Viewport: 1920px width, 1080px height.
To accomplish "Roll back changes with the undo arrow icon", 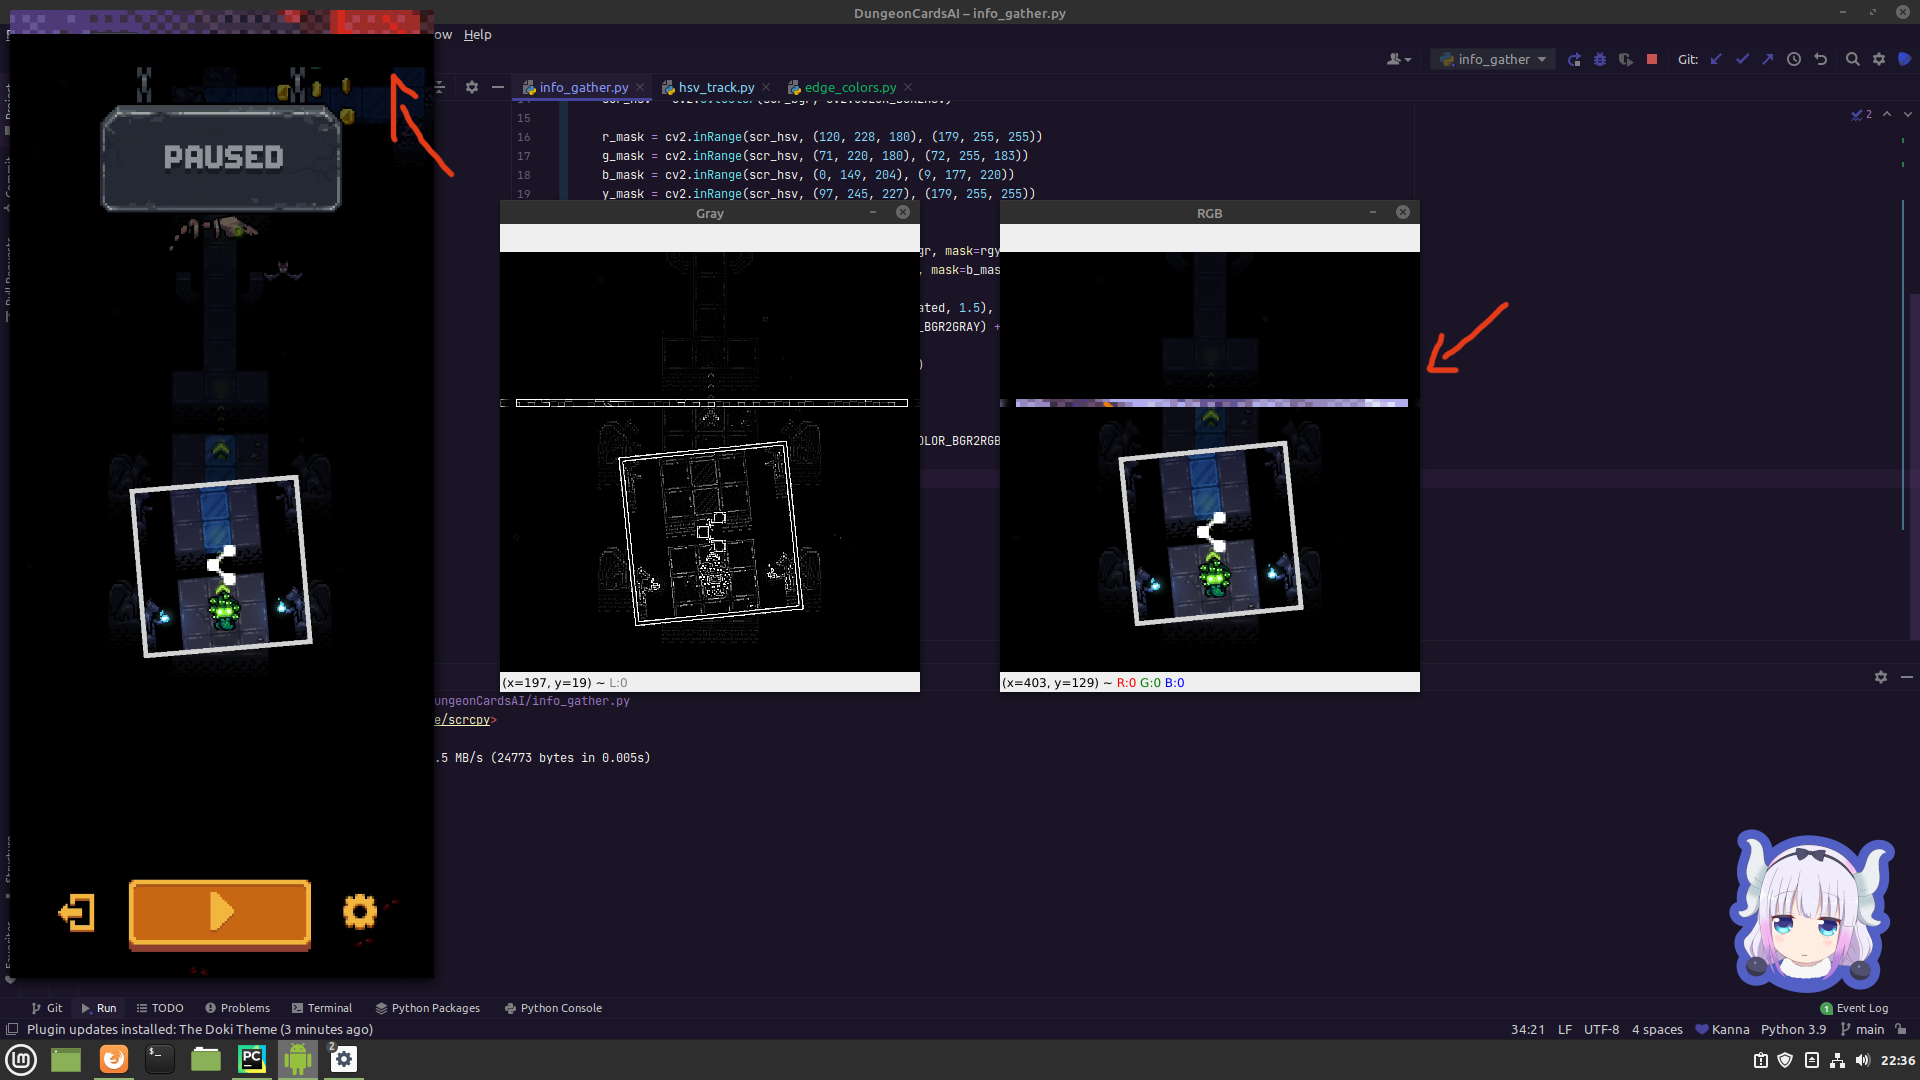I will [1821, 59].
